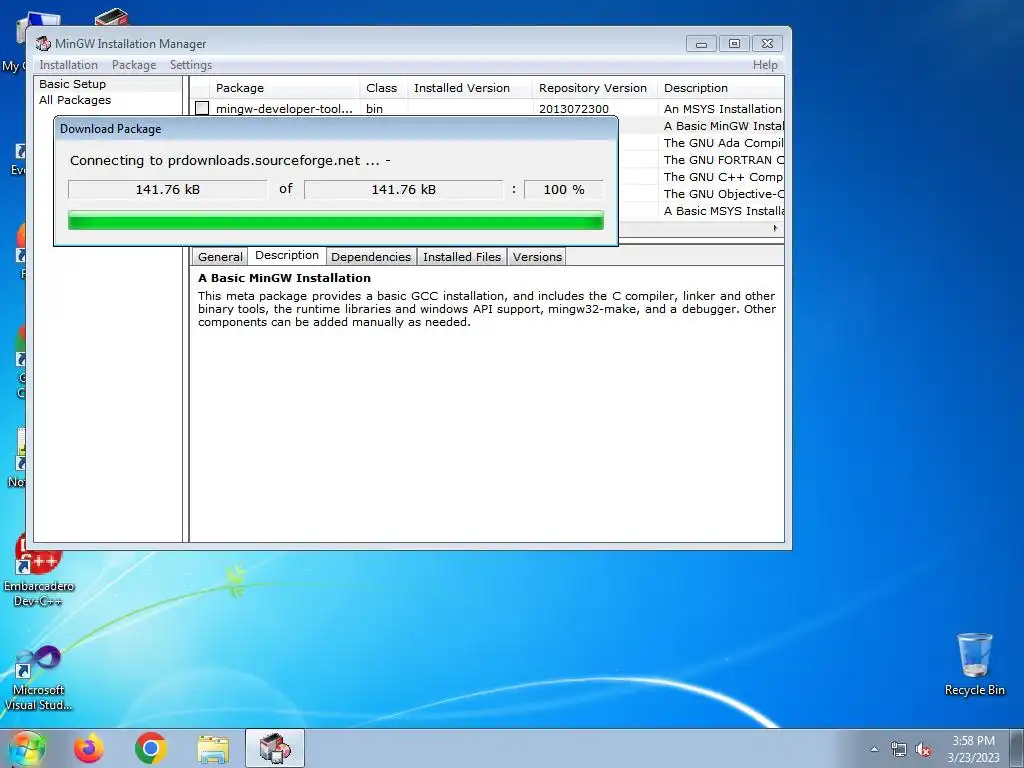
Task: Click the horizontal scrollbar right arrow
Action: click(775, 228)
